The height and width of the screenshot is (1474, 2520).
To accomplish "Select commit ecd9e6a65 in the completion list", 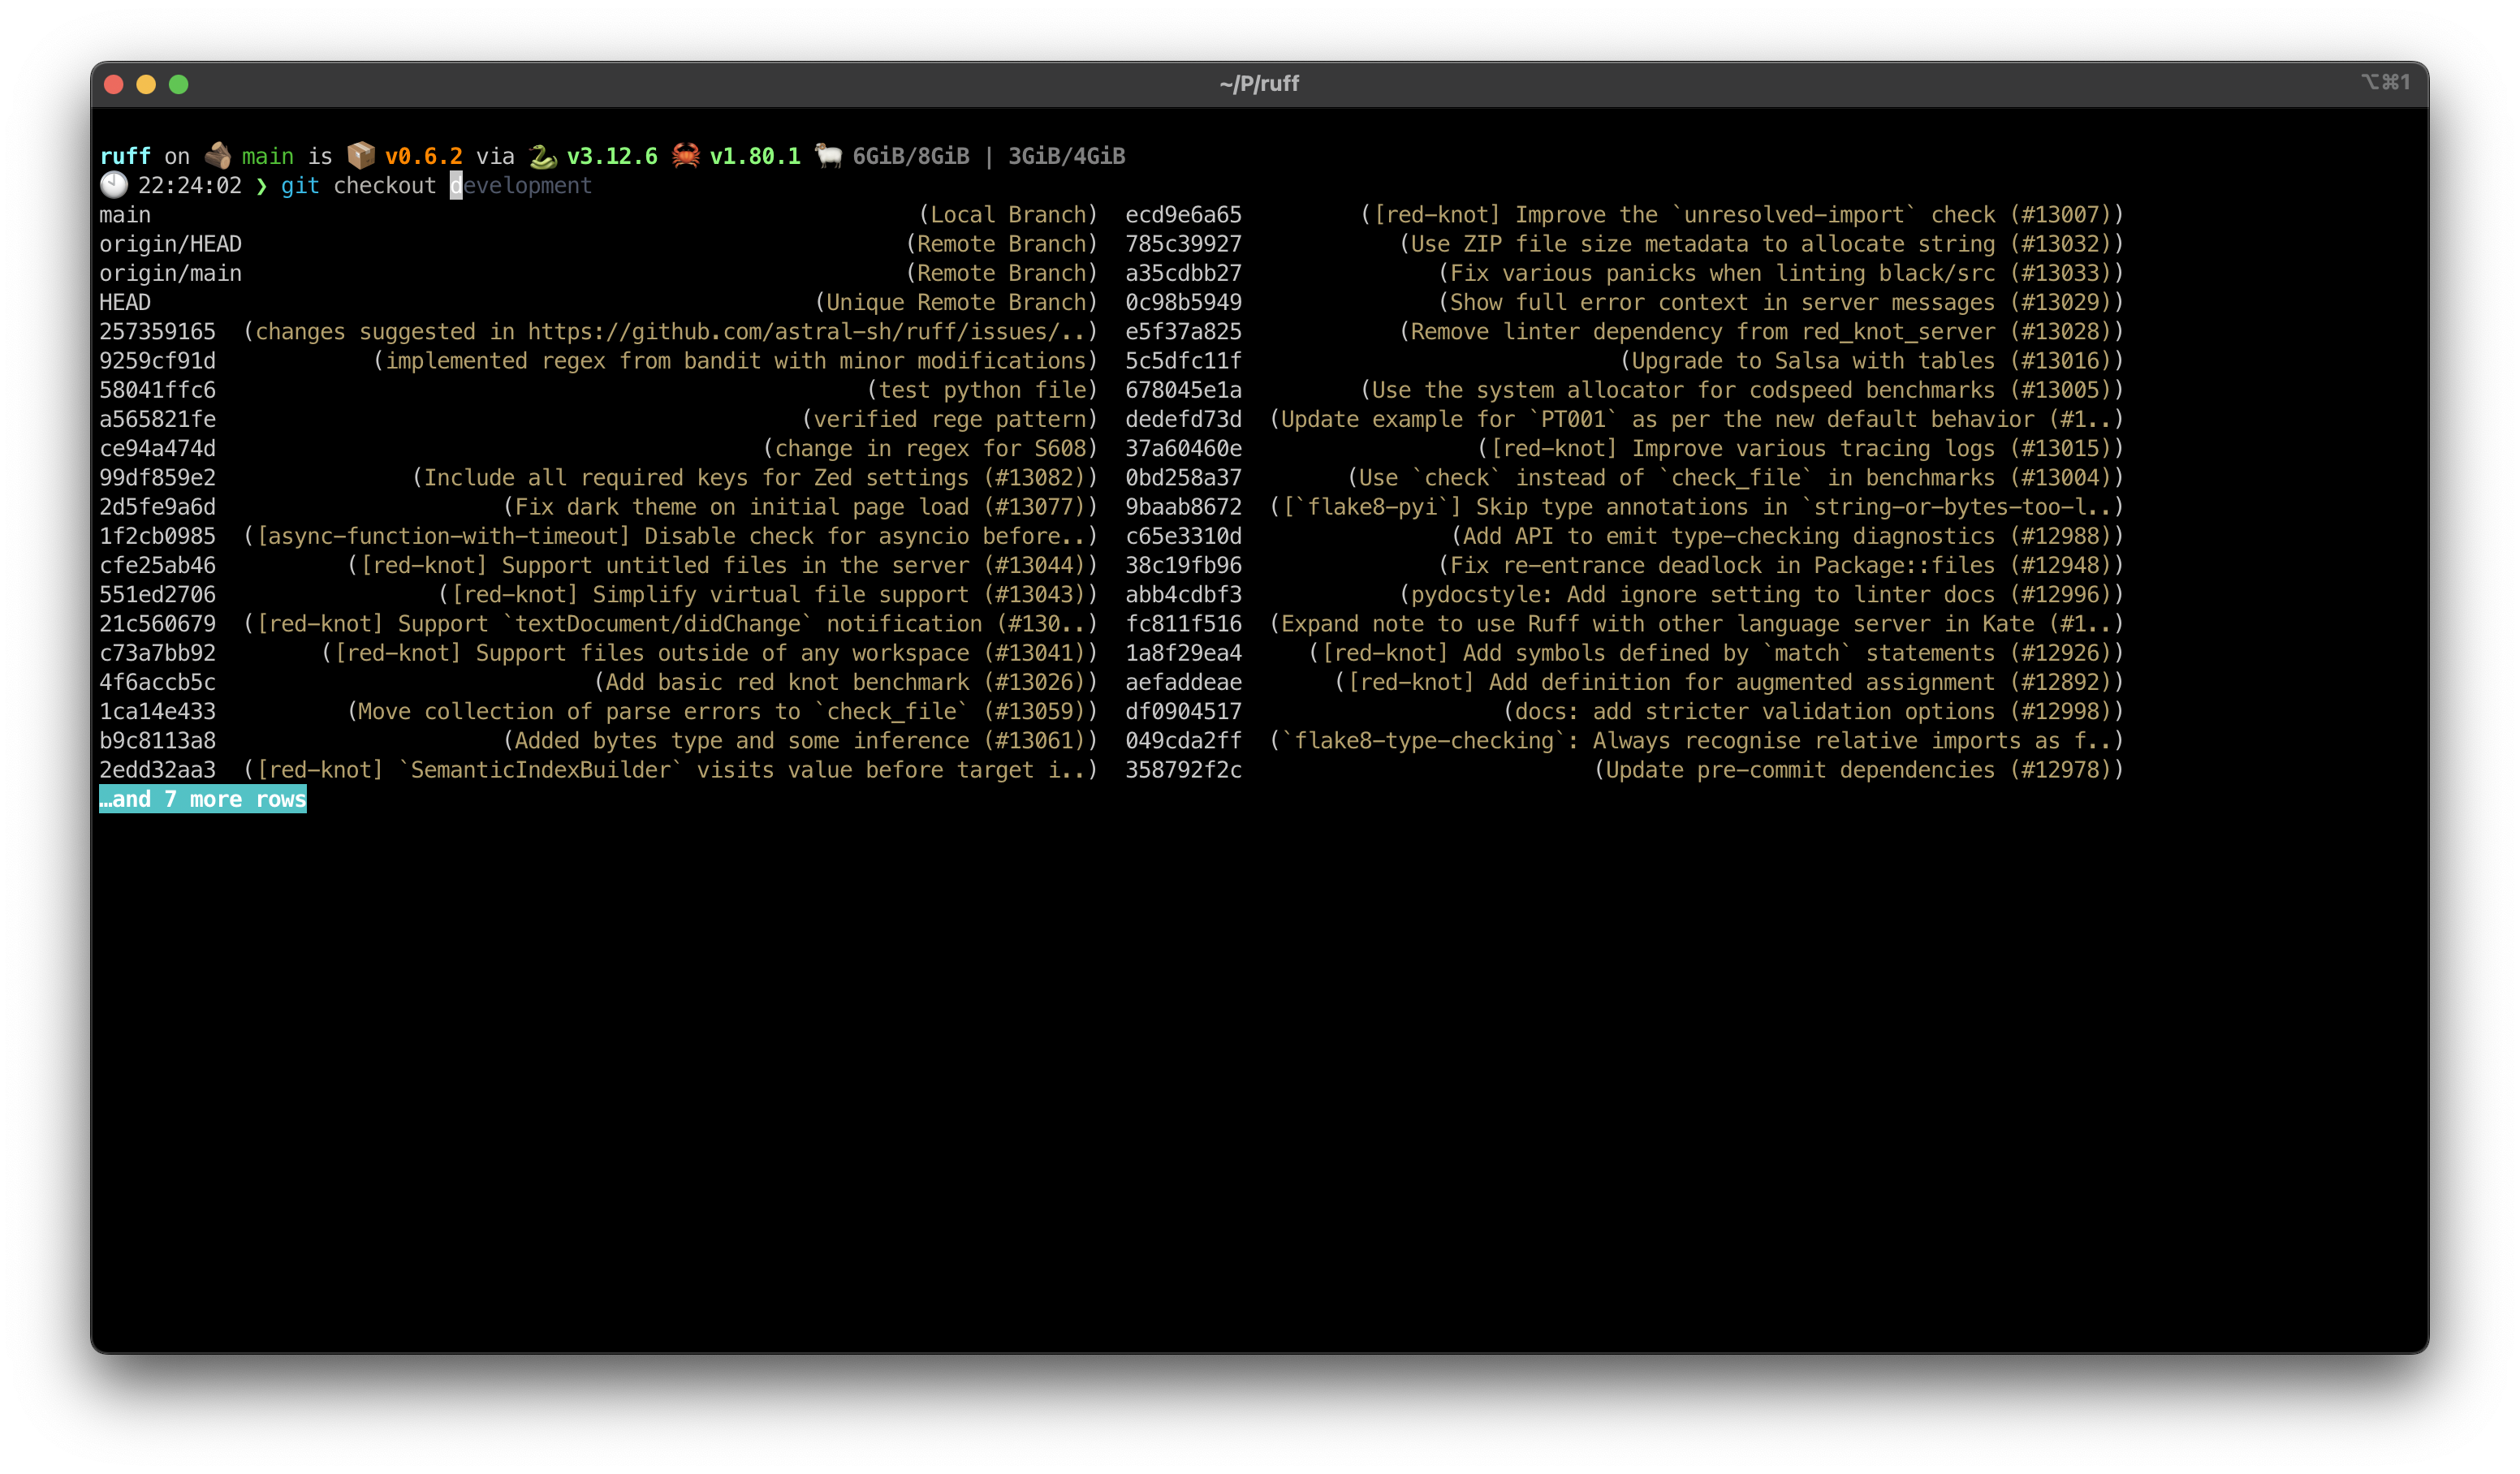I will point(1183,215).
